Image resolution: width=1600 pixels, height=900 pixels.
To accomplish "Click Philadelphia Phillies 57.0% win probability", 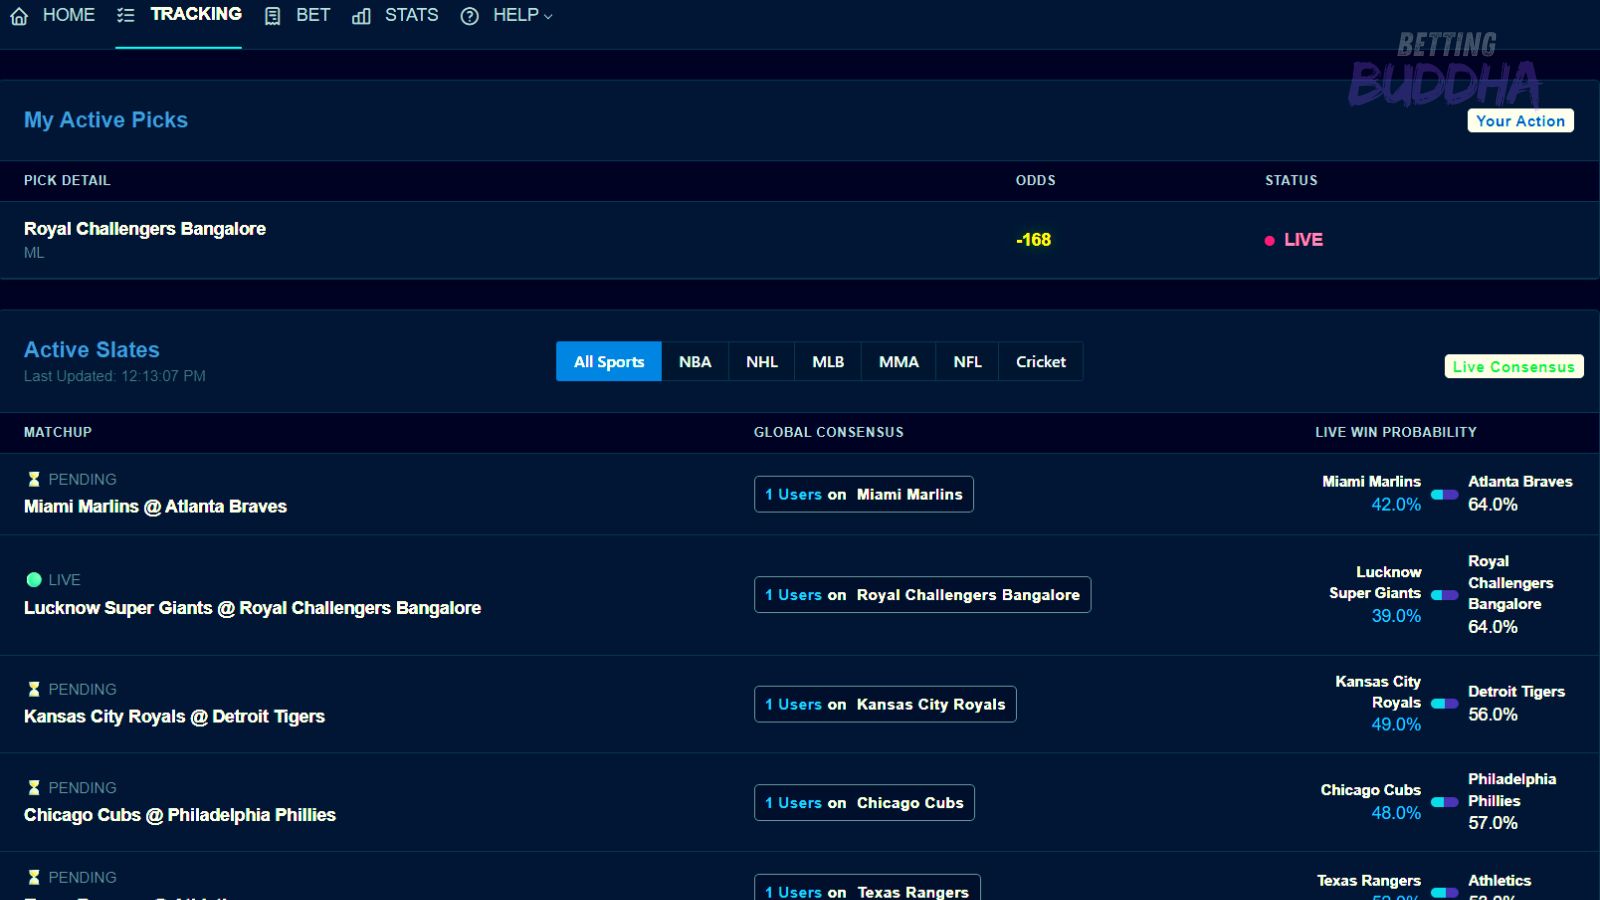I will click(1493, 823).
